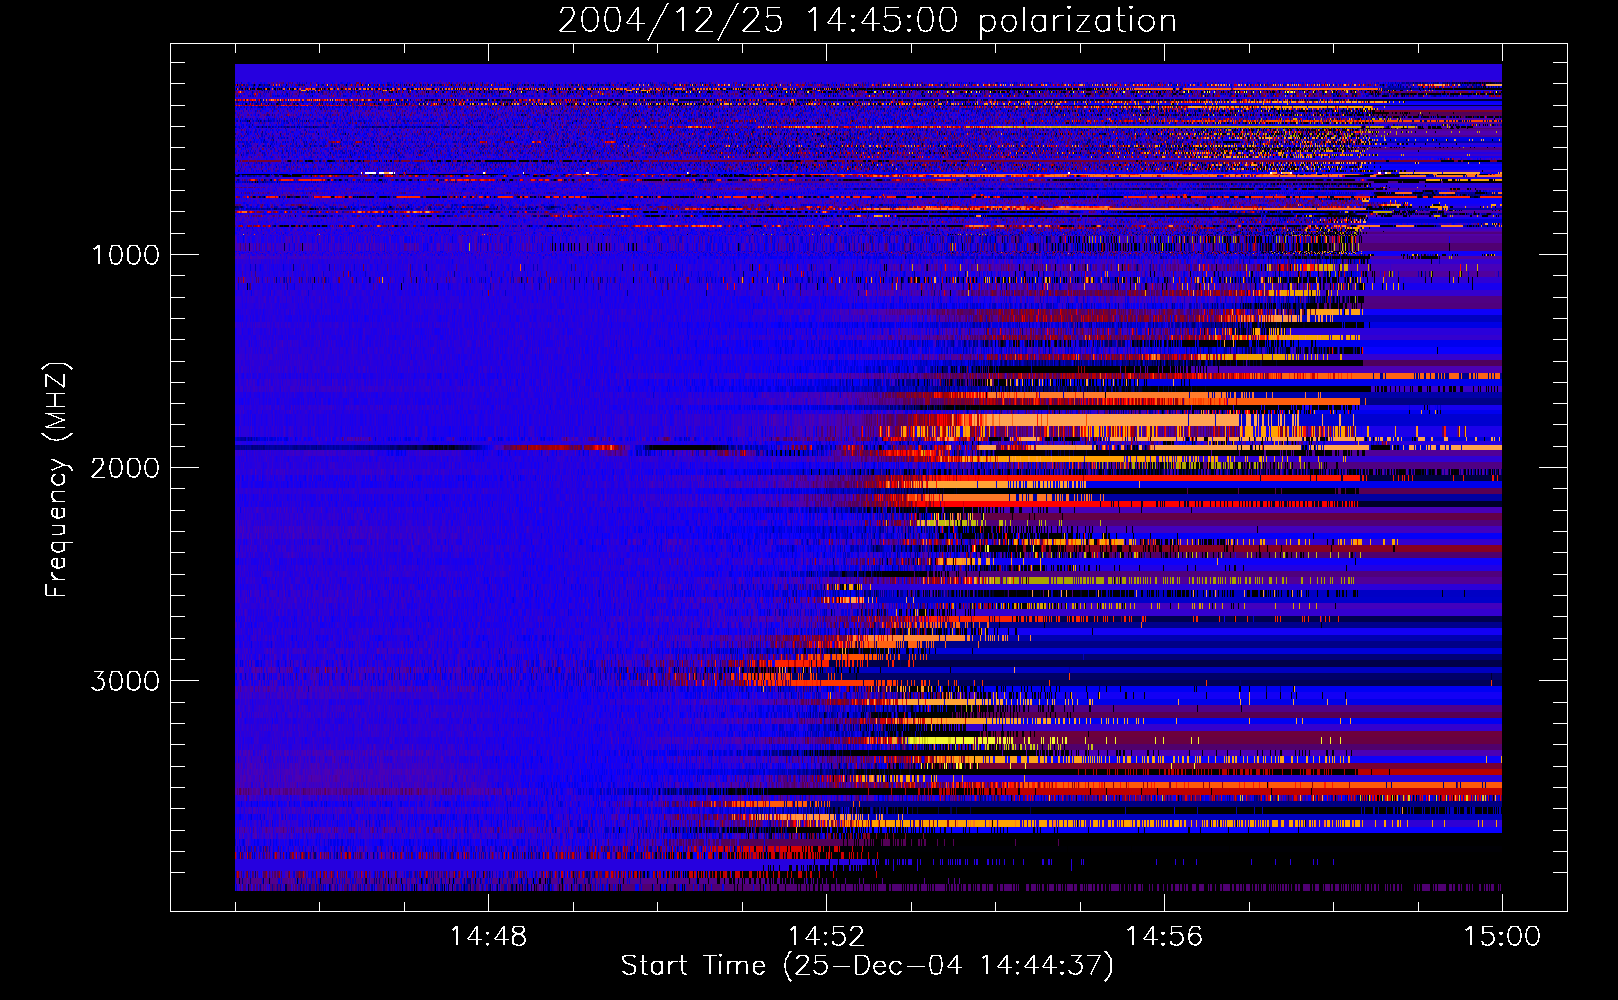Click the 14:48 time tick label
The image size is (1618, 1000).
coord(488,937)
